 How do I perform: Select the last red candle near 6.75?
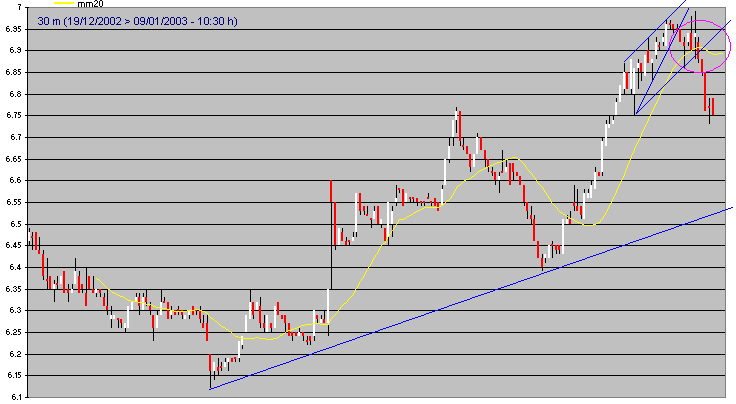pos(713,107)
